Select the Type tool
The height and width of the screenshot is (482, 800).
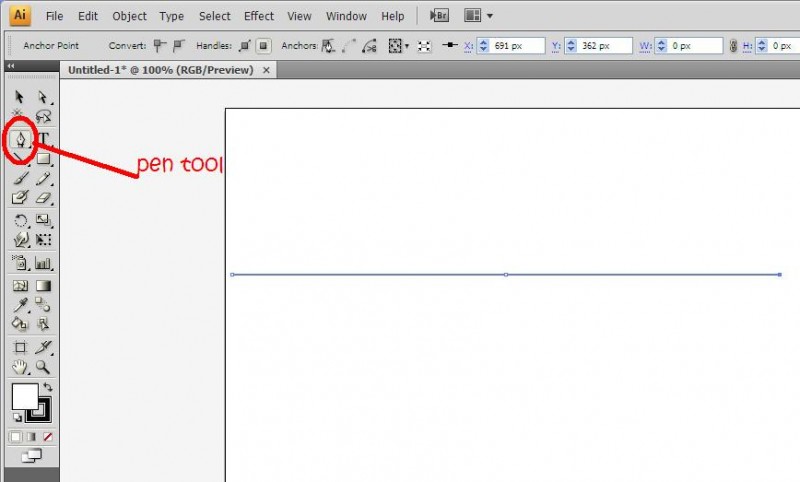(44, 139)
